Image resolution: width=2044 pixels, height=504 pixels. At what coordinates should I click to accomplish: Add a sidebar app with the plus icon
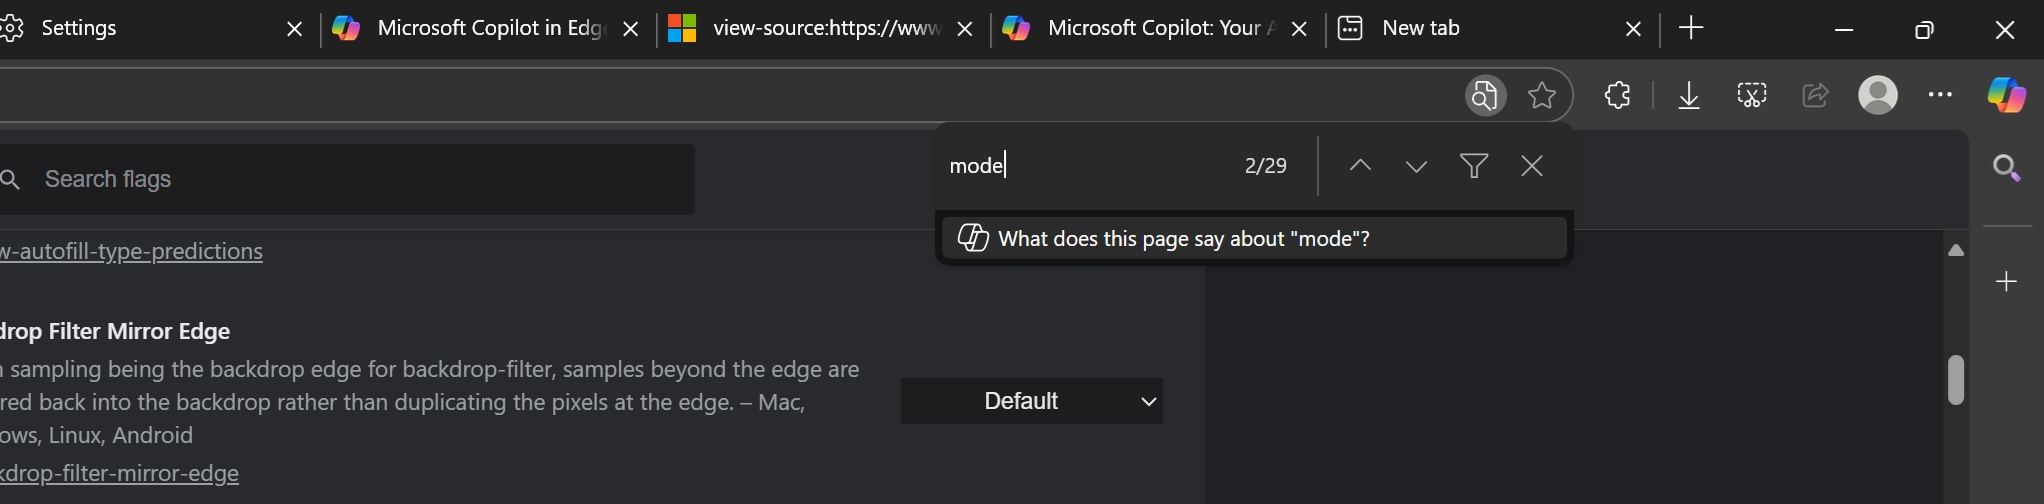pos(2006,282)
